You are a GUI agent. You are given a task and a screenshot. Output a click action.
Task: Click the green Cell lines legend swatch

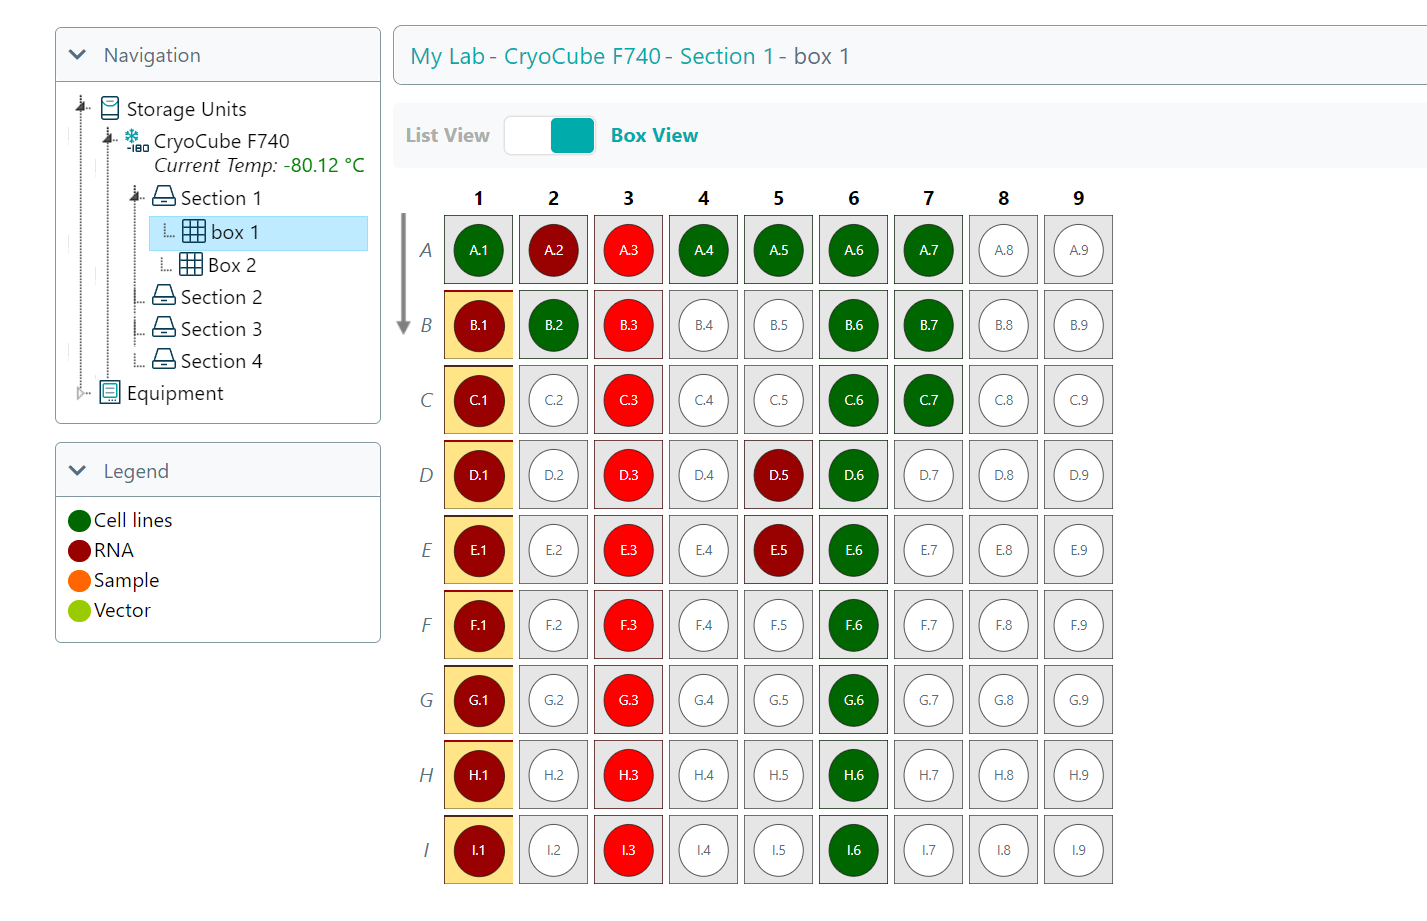[79, 520]
